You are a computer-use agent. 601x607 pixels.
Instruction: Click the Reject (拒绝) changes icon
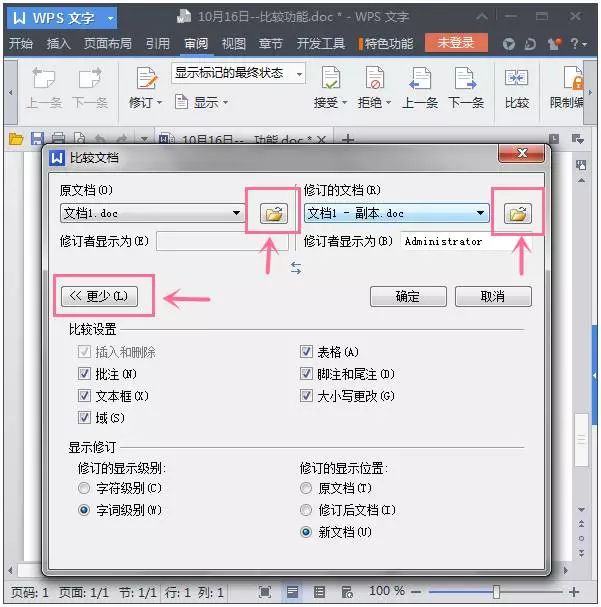pyautogui.click(x=375, y=77)
